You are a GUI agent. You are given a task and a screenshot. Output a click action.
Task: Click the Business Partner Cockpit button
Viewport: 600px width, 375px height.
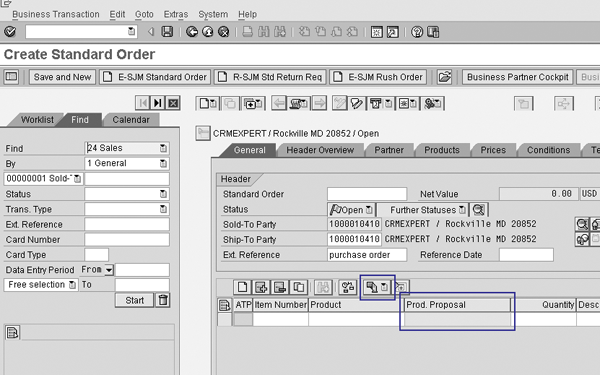517,77
